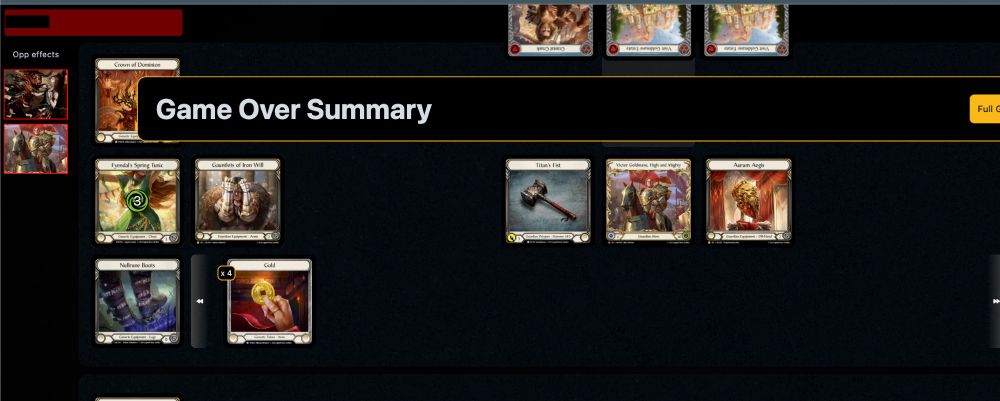Expand the right-edge double-arrow panel handle
The width and height of the screenshot is (1000, 401).
click(x=995, y=301)
